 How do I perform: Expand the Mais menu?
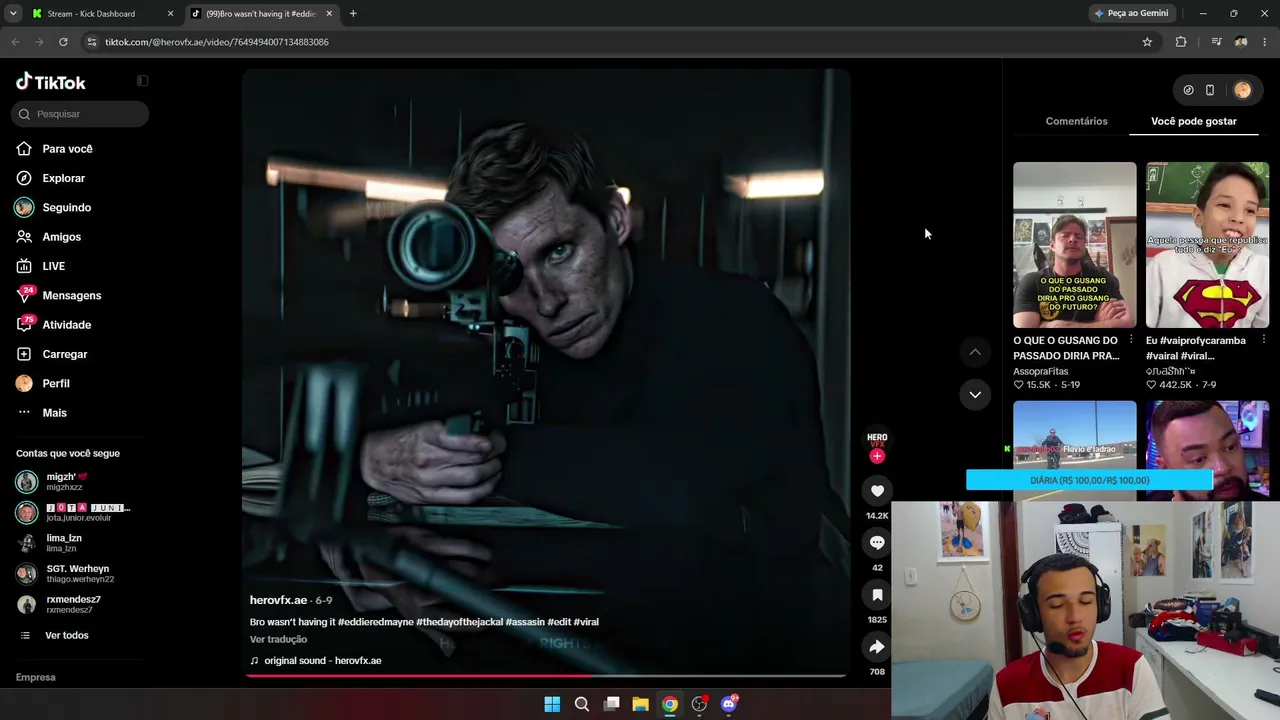pyautogui.click(x=54, y=413)
